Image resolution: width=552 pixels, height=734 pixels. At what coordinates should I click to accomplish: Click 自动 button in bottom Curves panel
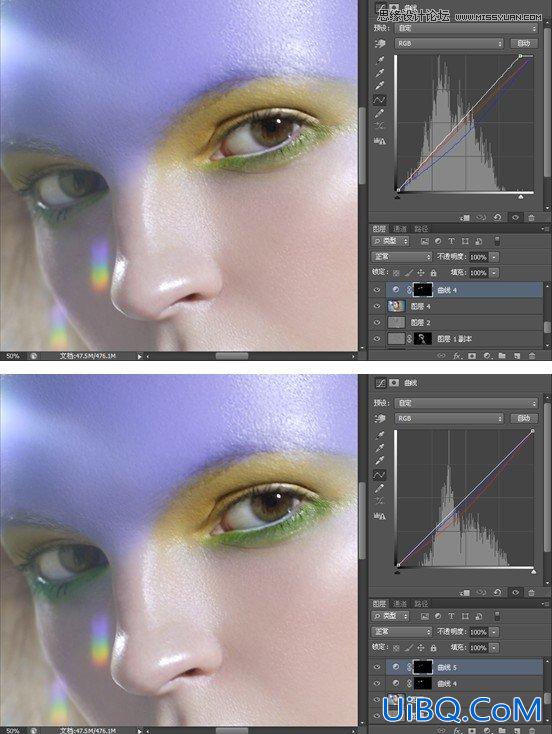(x=524, y=418)
